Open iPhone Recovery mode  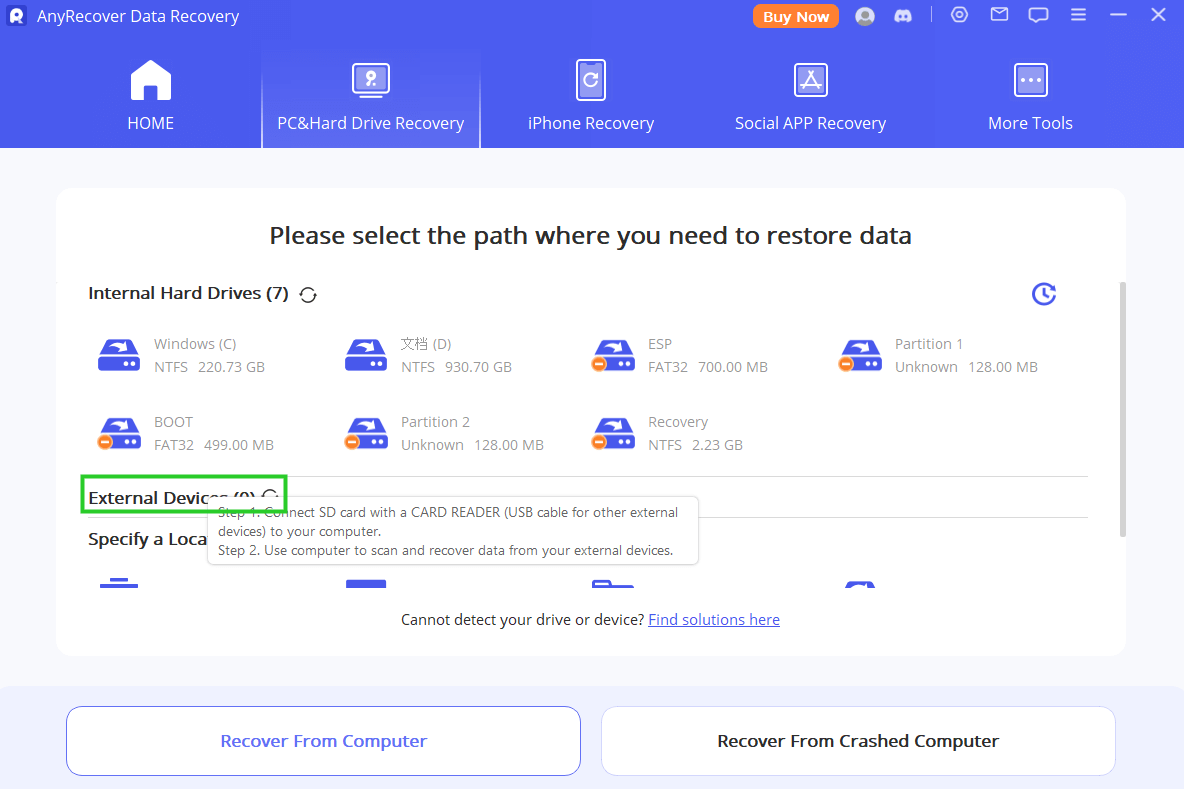click(x=590, y=95)
